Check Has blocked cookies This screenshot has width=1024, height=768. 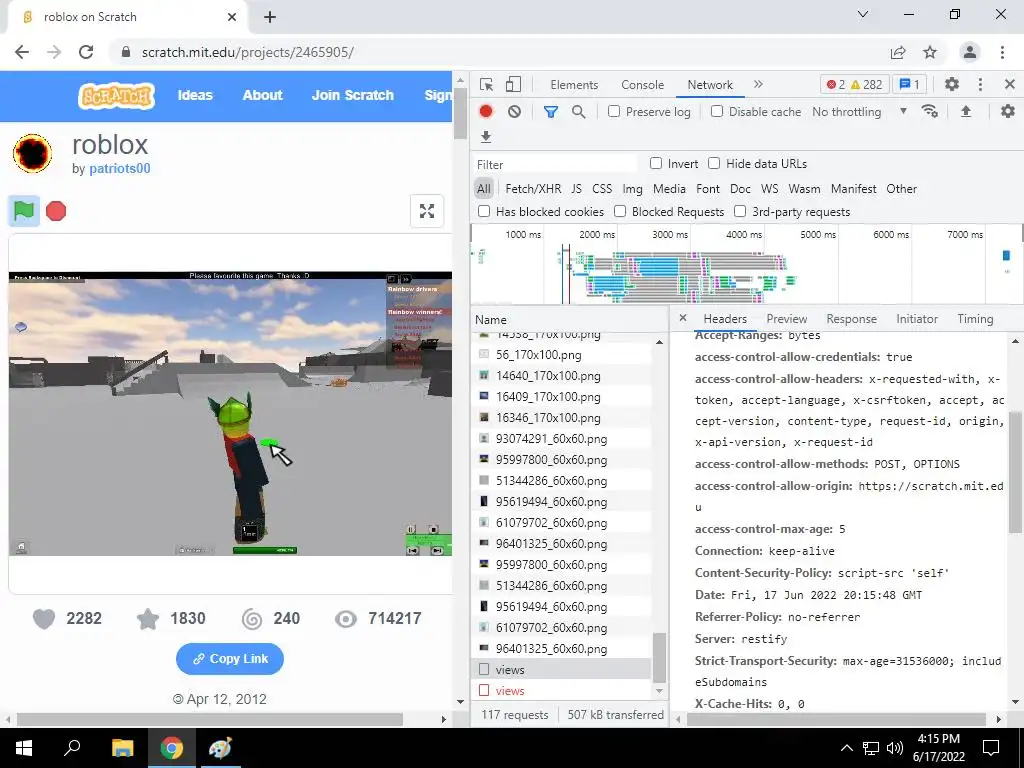tap(484, 212)
